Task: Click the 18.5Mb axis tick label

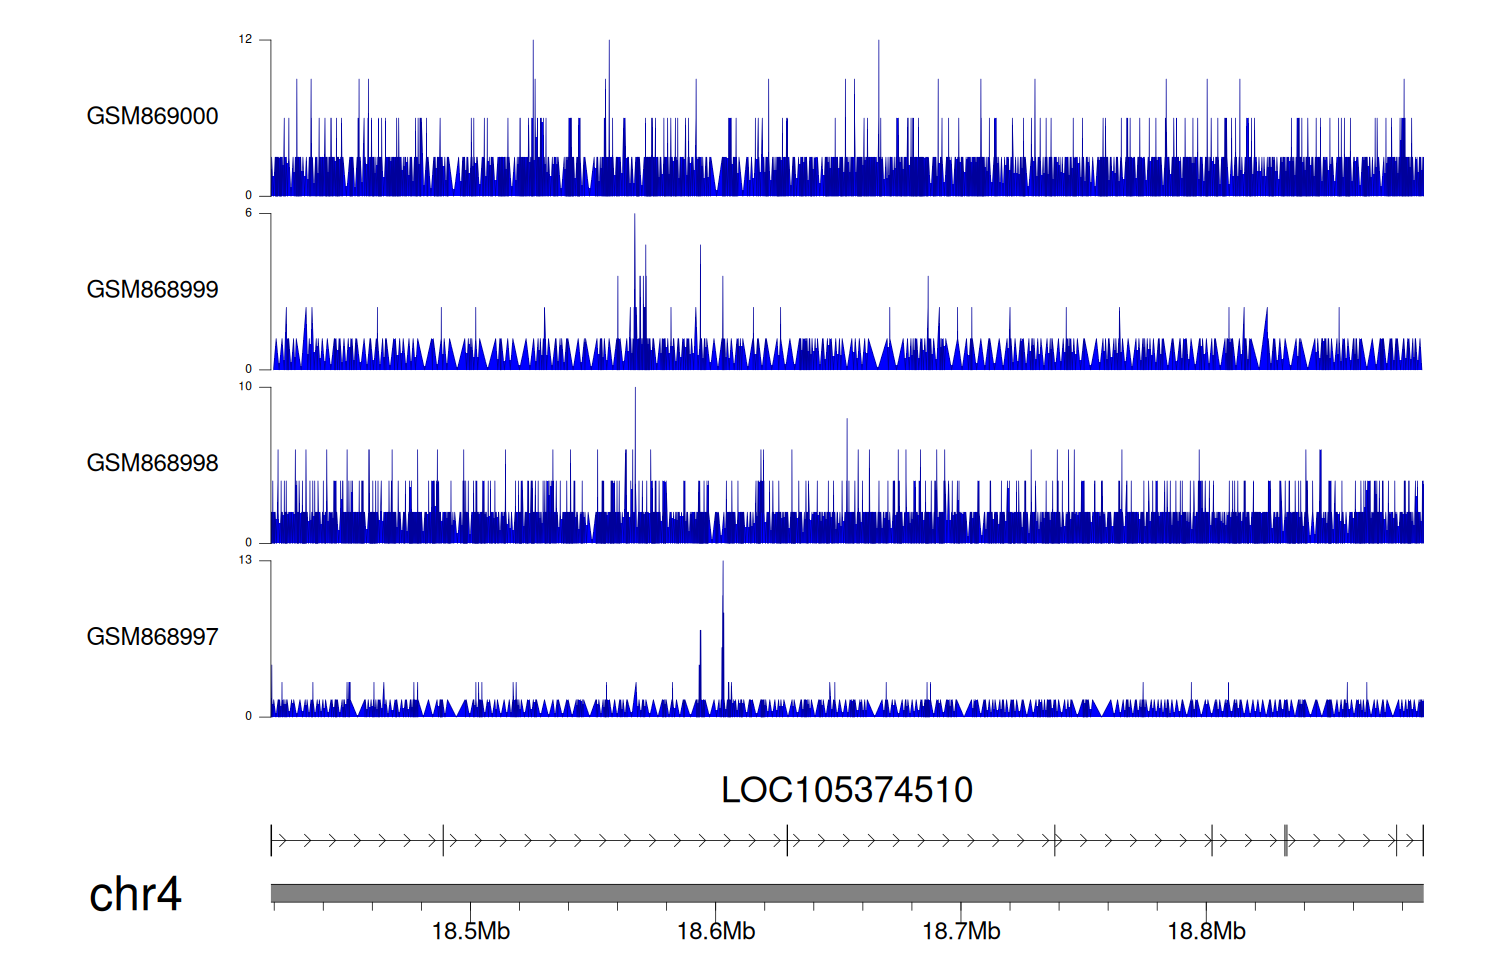Action: [470, 932]
